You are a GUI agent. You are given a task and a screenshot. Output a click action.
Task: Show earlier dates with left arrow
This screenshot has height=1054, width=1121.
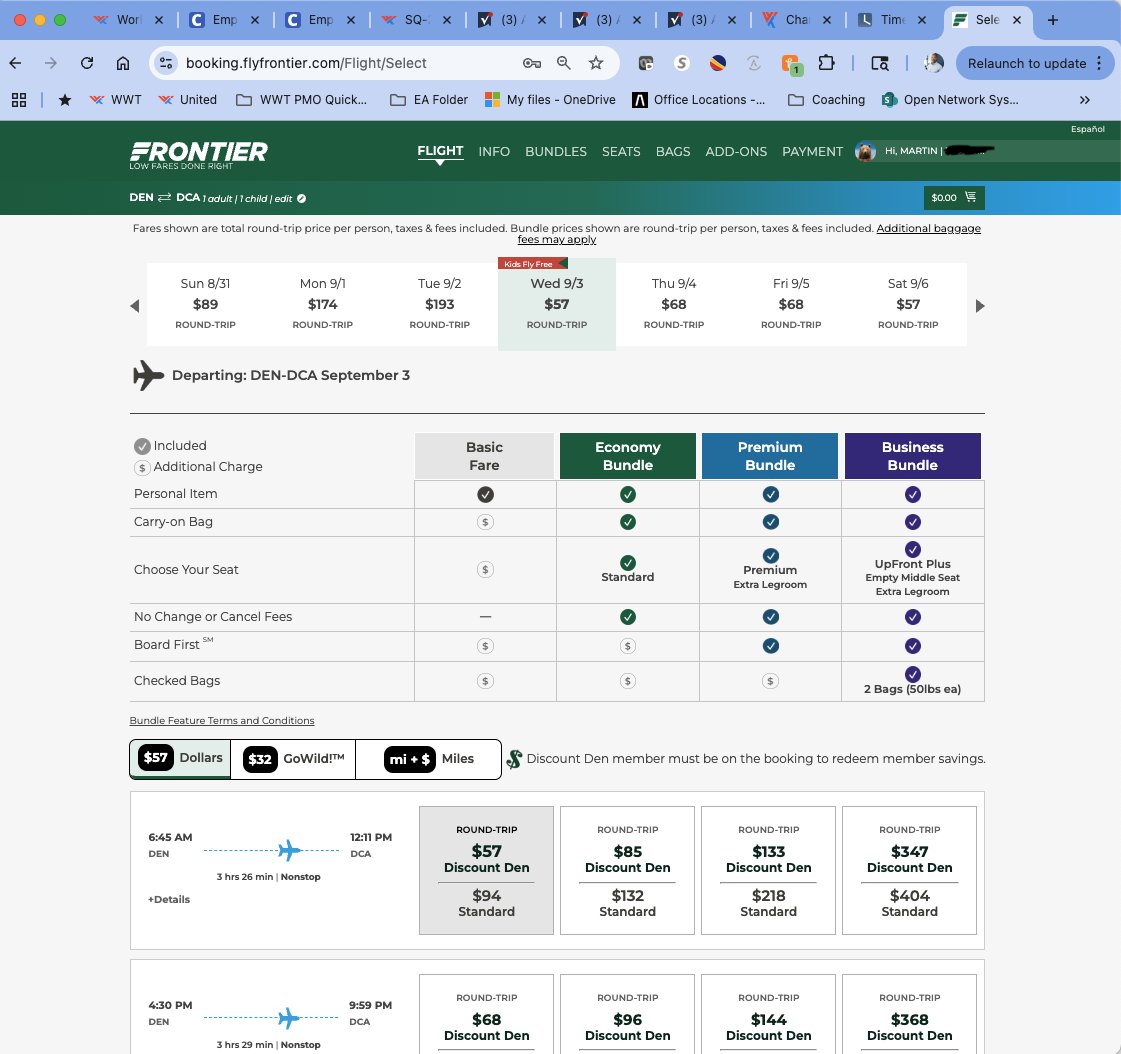click(x=134, y=306)
